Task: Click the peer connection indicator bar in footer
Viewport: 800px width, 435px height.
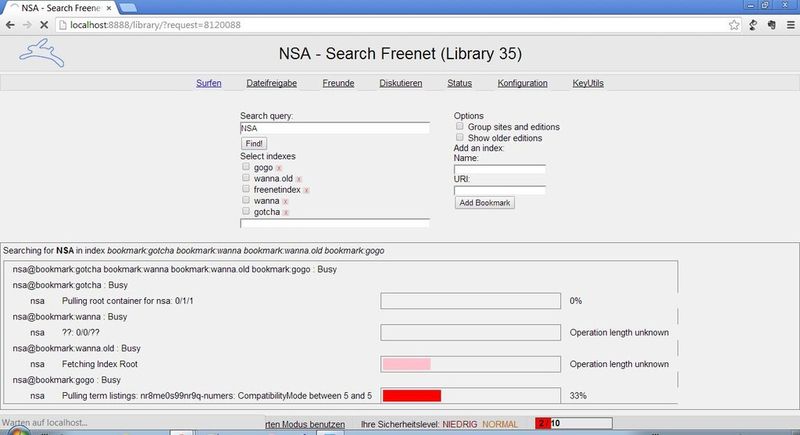Action: [x=574, y=423]
